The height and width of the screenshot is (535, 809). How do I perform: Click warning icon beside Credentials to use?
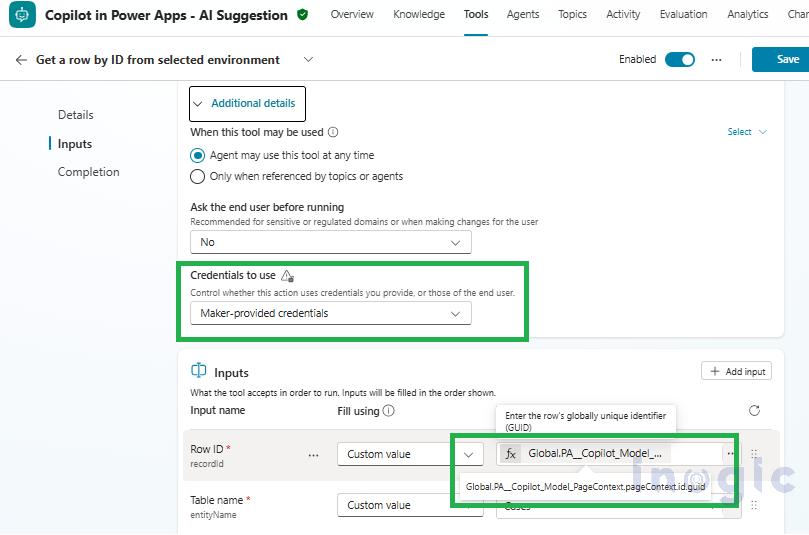[x=287, y=275]
